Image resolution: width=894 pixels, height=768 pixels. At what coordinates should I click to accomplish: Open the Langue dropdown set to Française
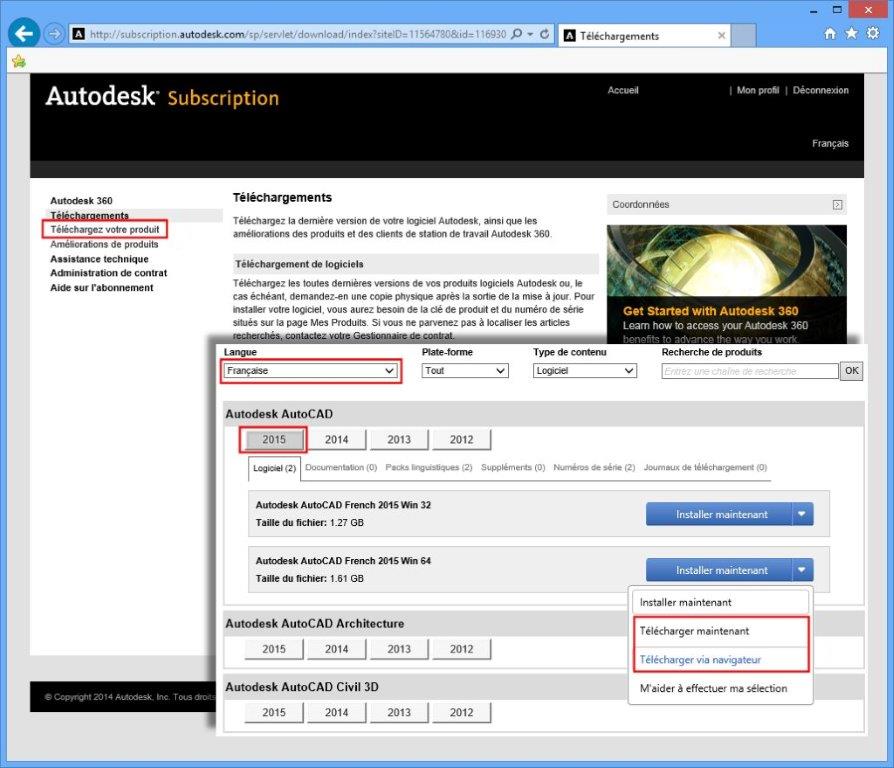(311, 371)
